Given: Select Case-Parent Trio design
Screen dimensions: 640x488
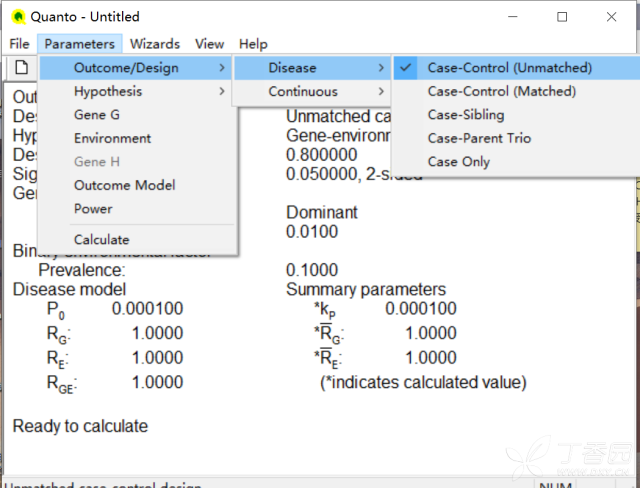Looking at the screenshot, I should pos(516,138).
